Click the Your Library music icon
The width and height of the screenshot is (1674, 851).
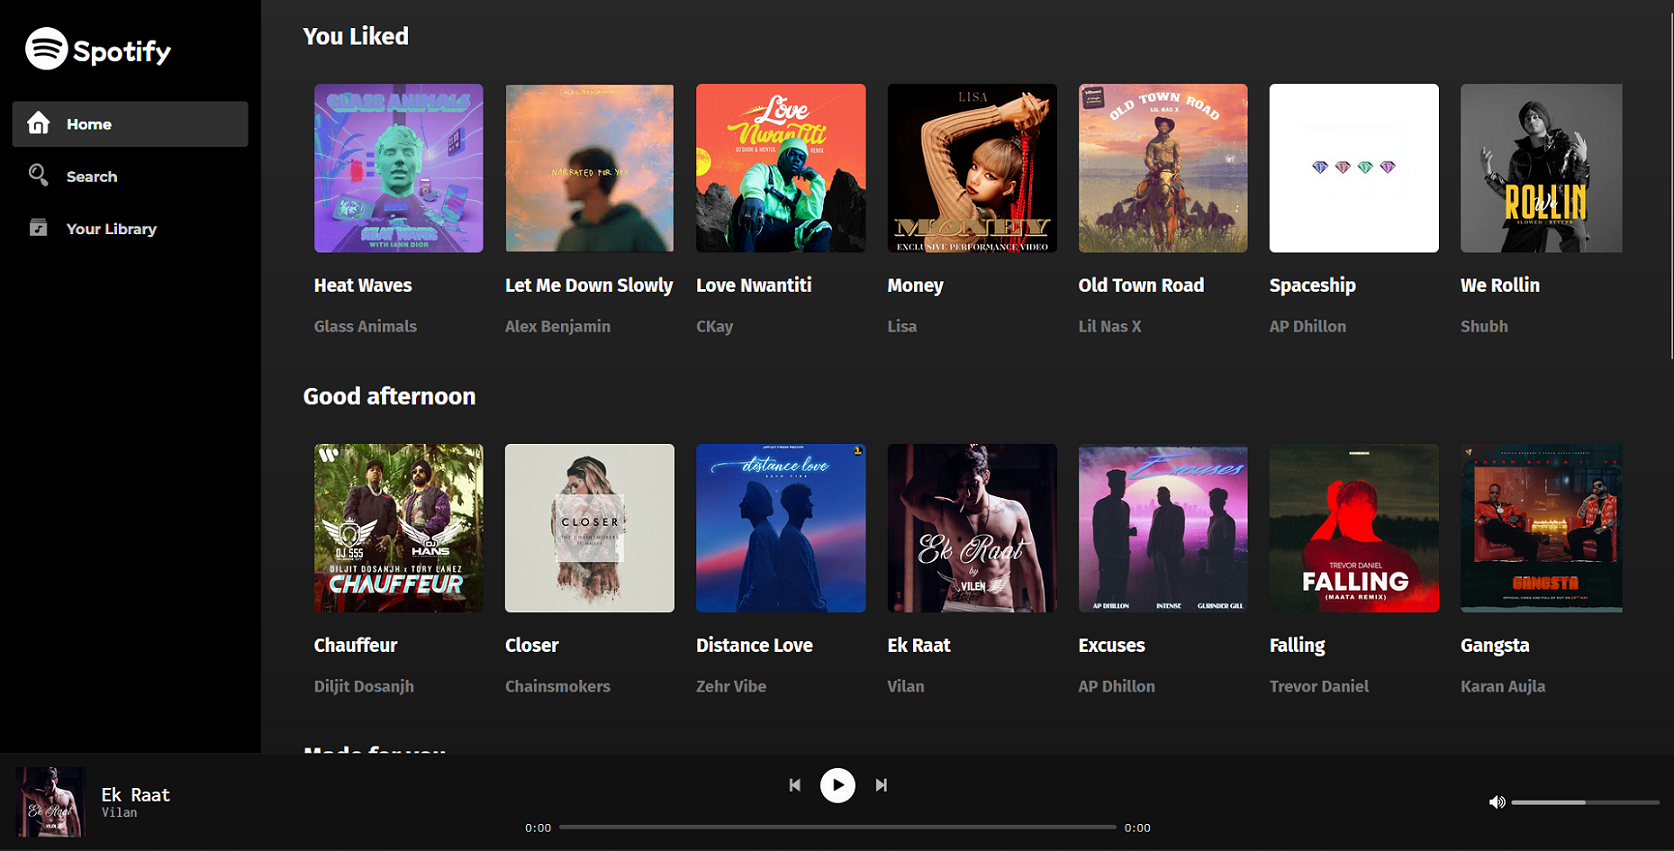pyautogui.click(x=38, y=228)
